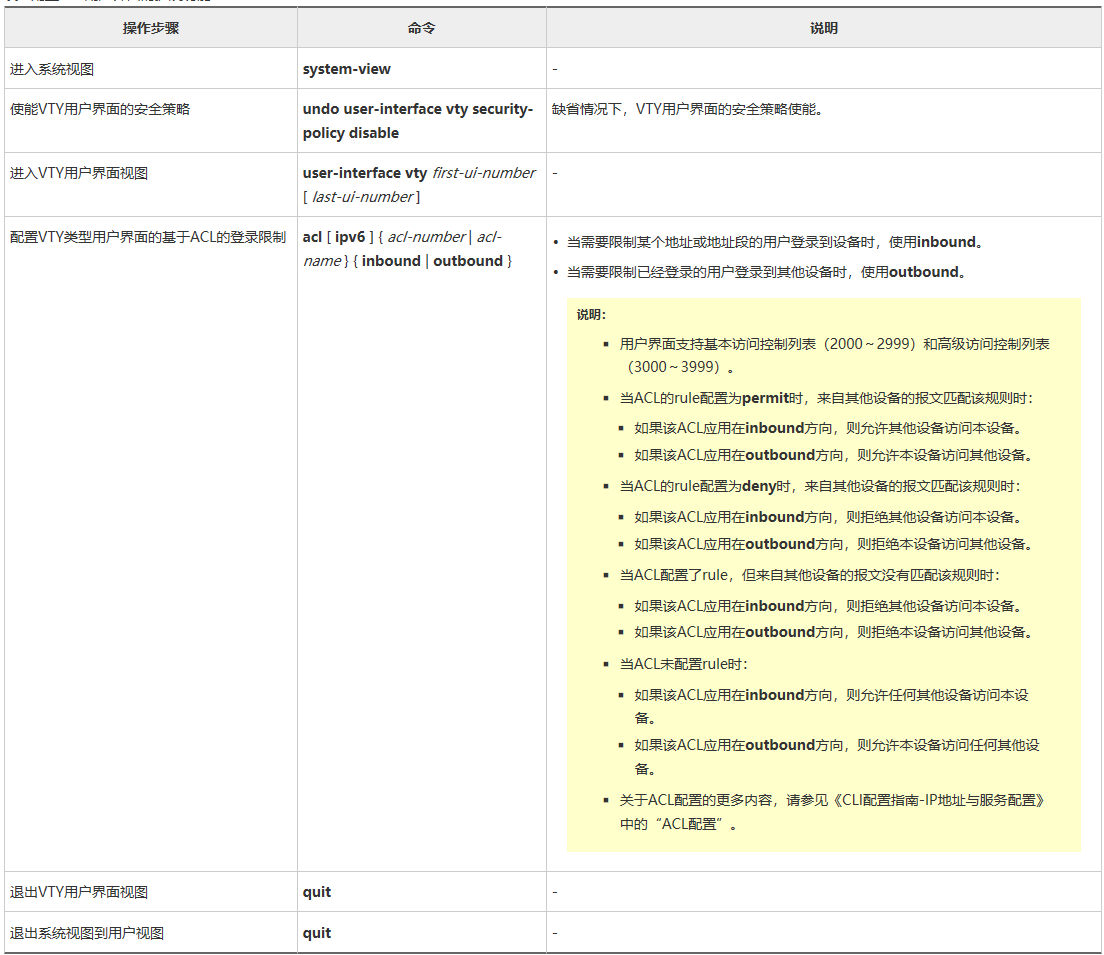
Task: Open the 《CLI配置指南-IP地址与服务配置》 reference
Action: [x=925, y=800]
